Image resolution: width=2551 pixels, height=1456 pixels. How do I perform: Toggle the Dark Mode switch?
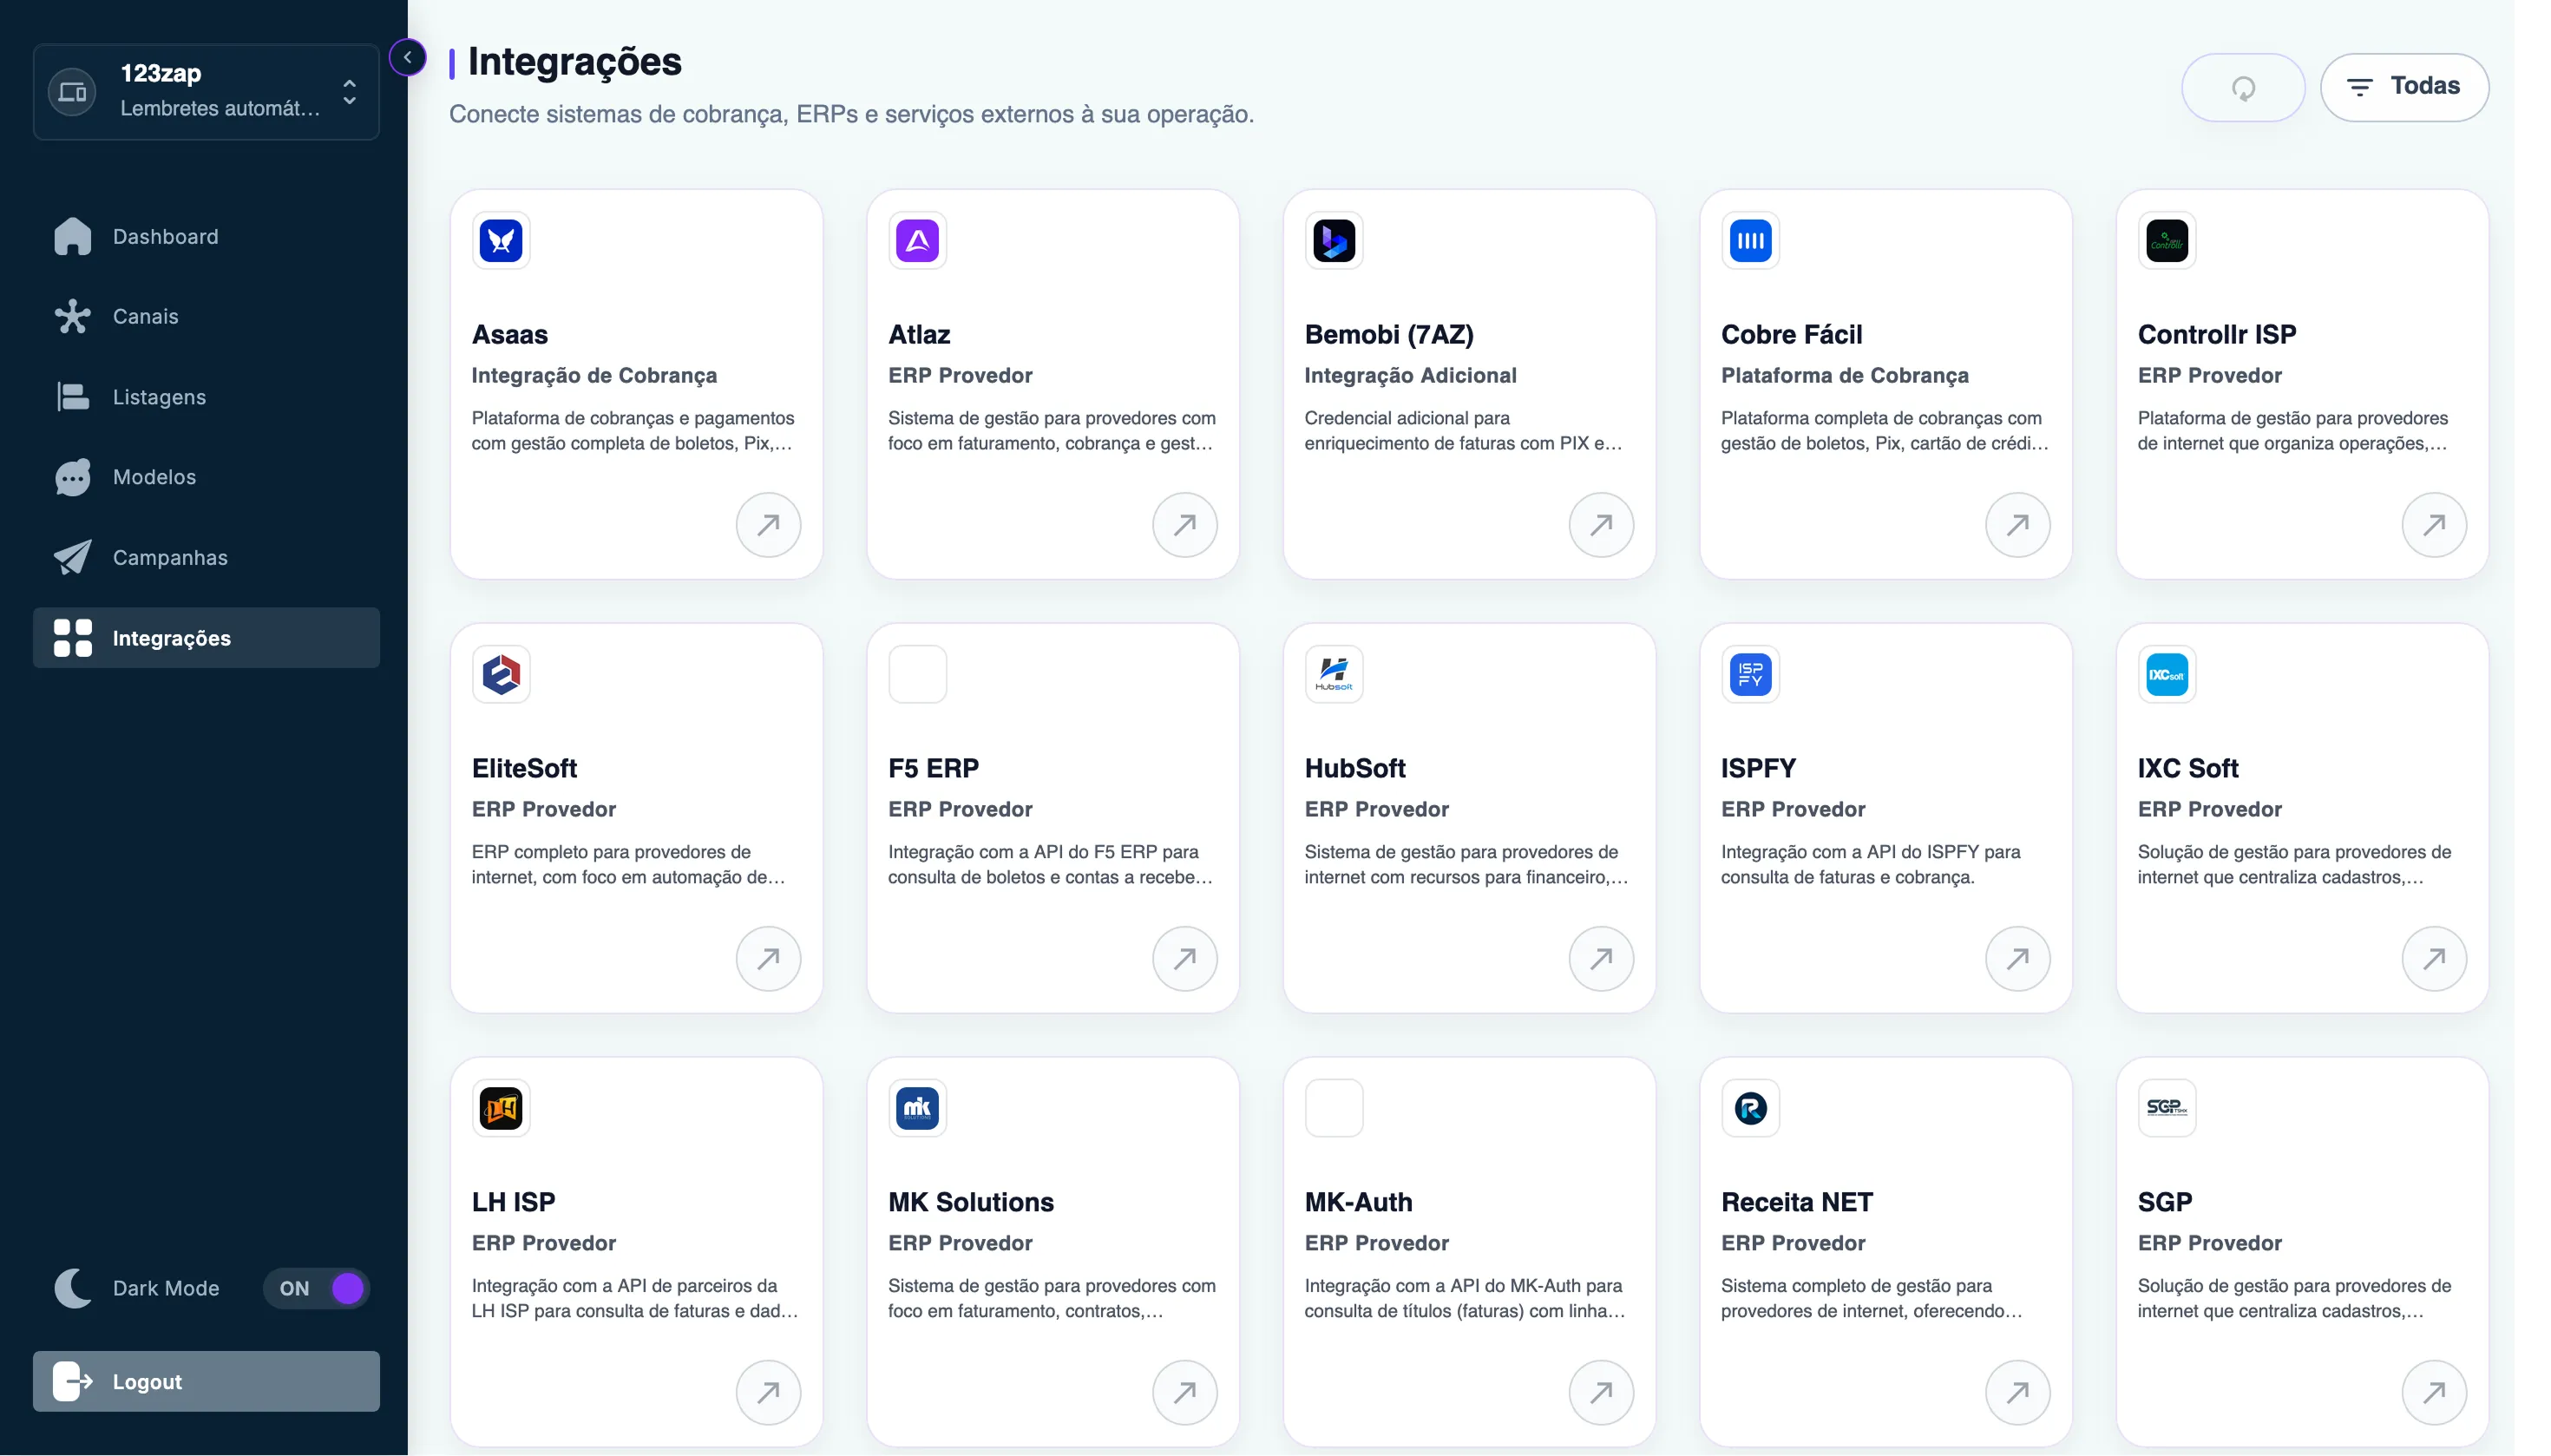coord(317,1288)
